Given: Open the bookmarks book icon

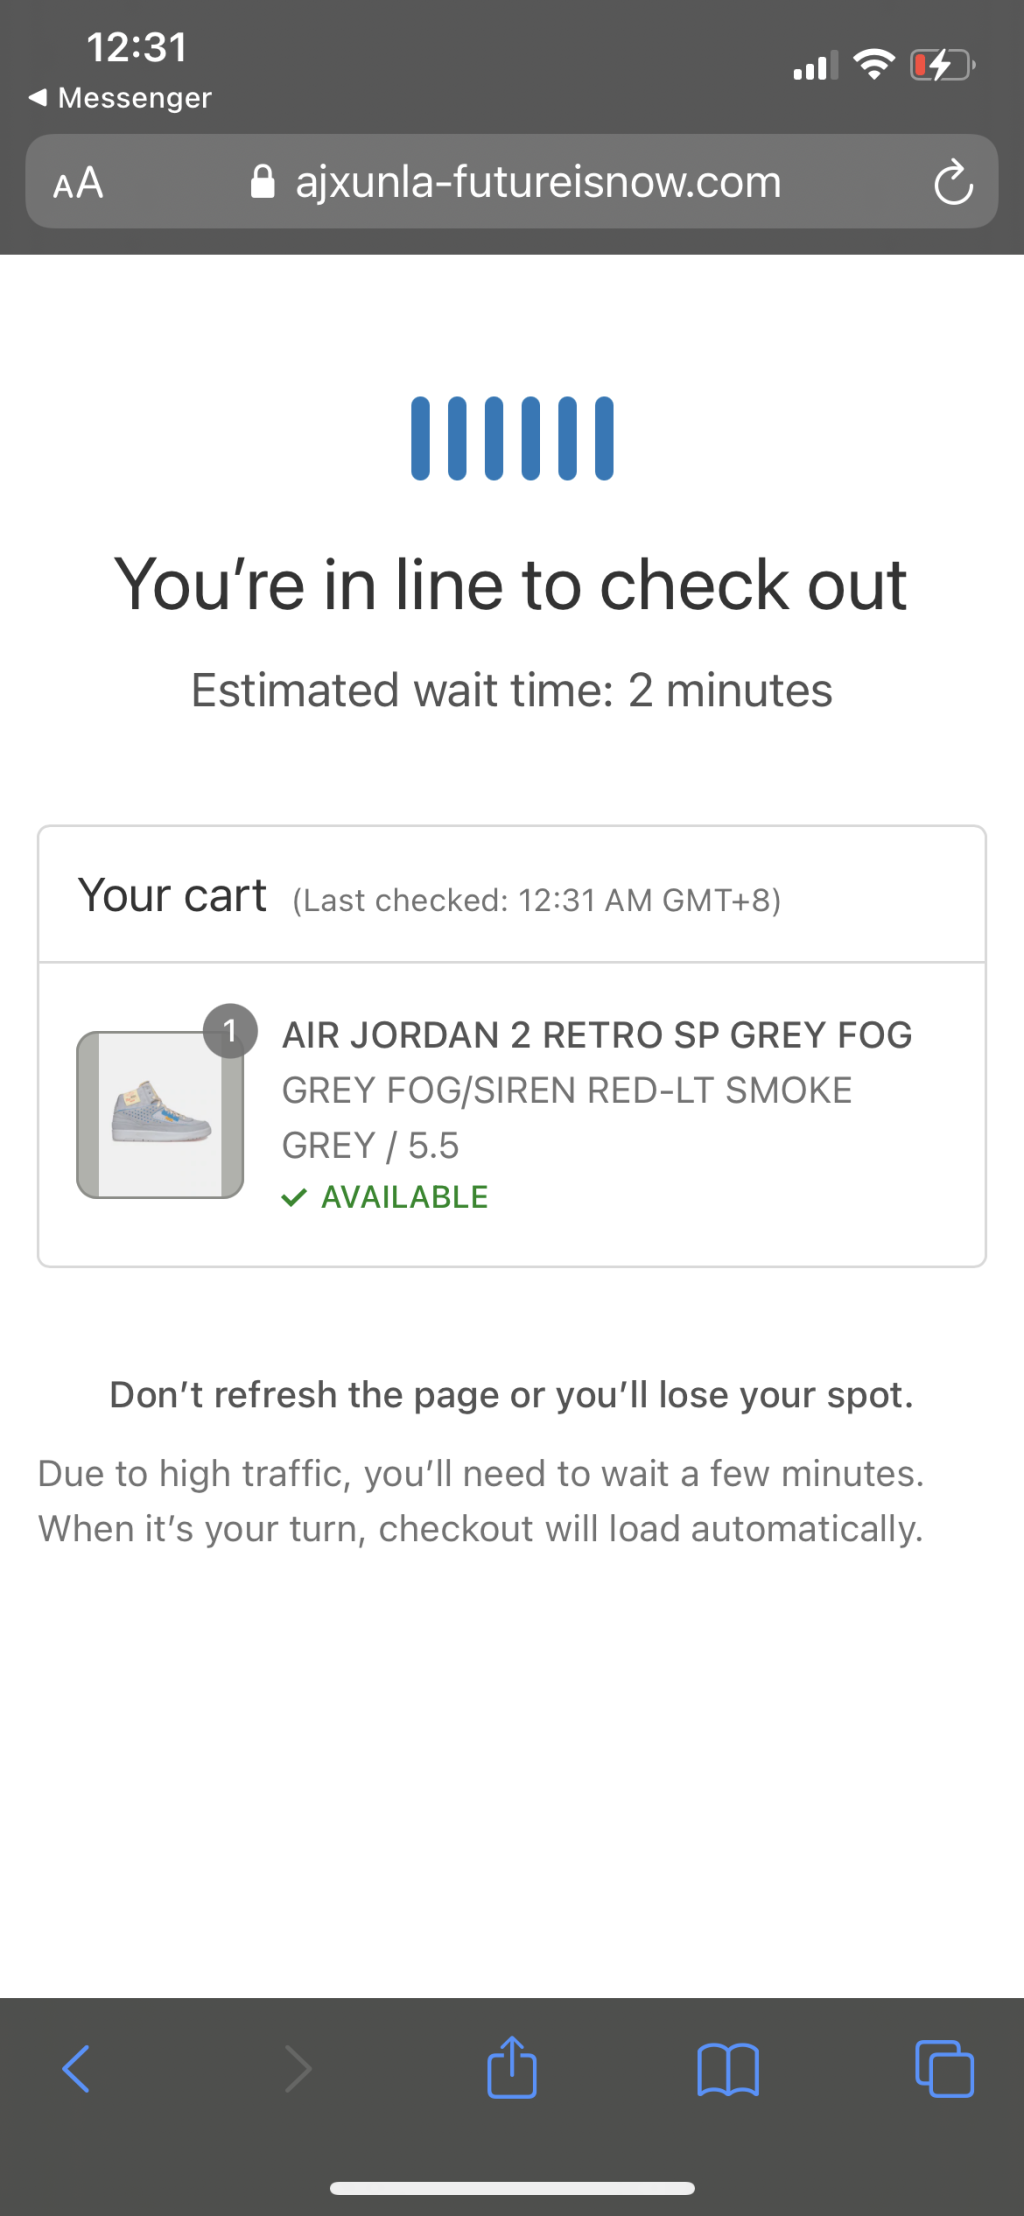Looking at the screenshot, I should (x=728, y=2068).
